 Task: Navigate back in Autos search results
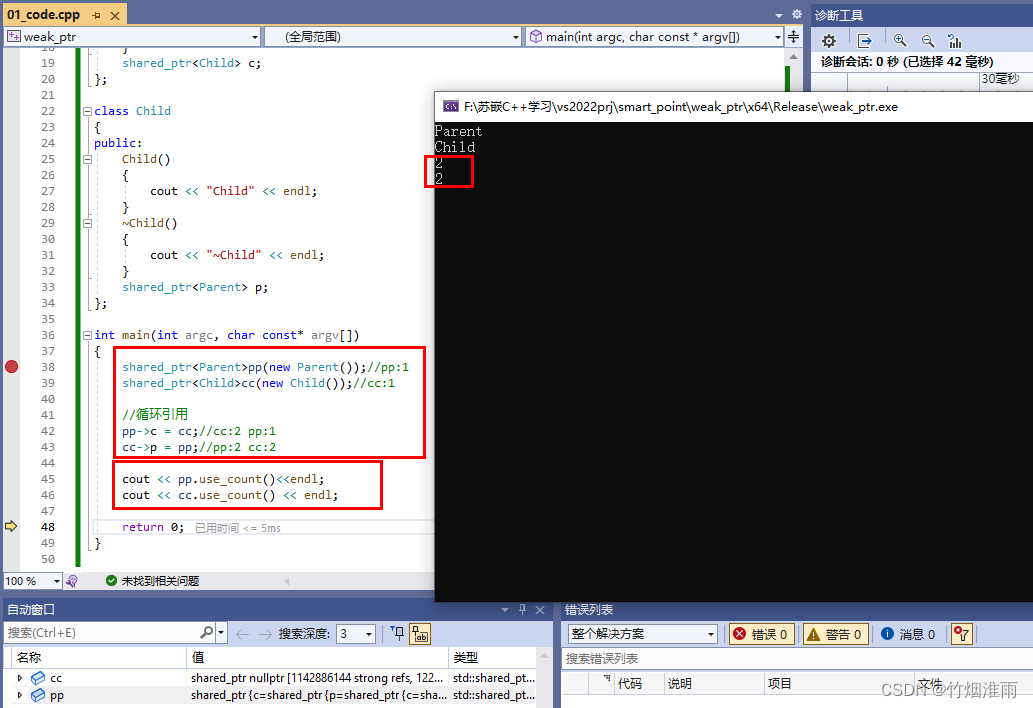coord(242,634)
